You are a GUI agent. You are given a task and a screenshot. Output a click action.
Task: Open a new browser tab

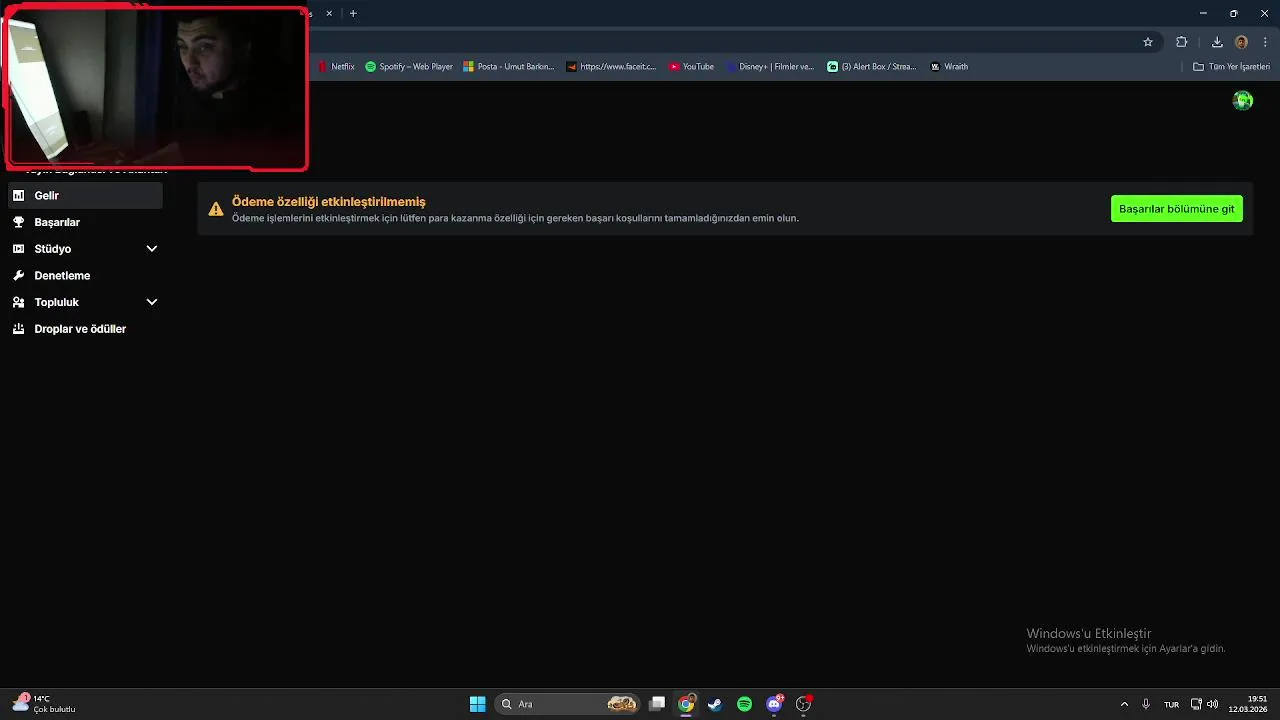(353, 13)
